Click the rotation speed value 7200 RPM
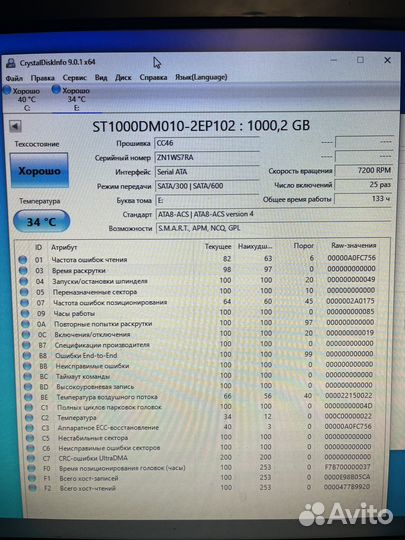 click(x=363, y=170)
